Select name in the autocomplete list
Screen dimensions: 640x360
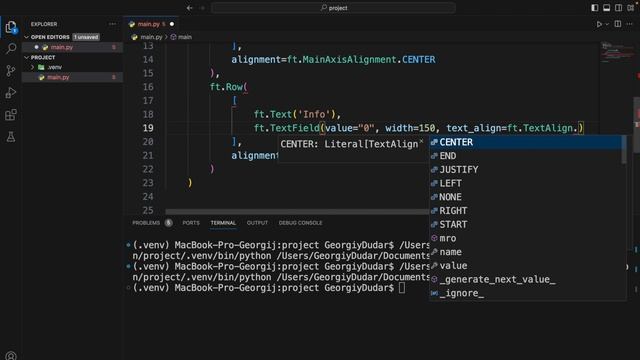click(x=526, y=252)
